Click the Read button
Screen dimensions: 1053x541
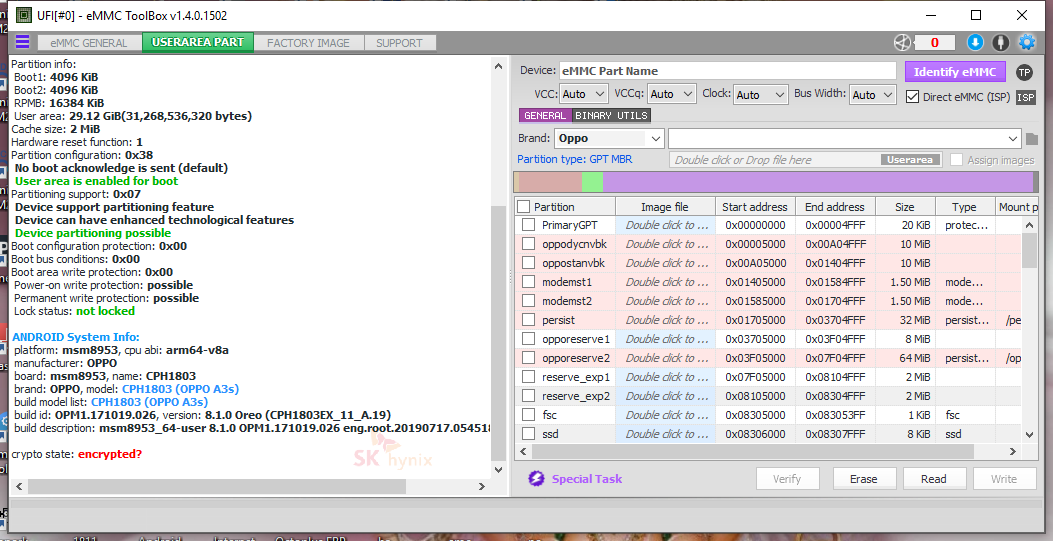(933, 479)
